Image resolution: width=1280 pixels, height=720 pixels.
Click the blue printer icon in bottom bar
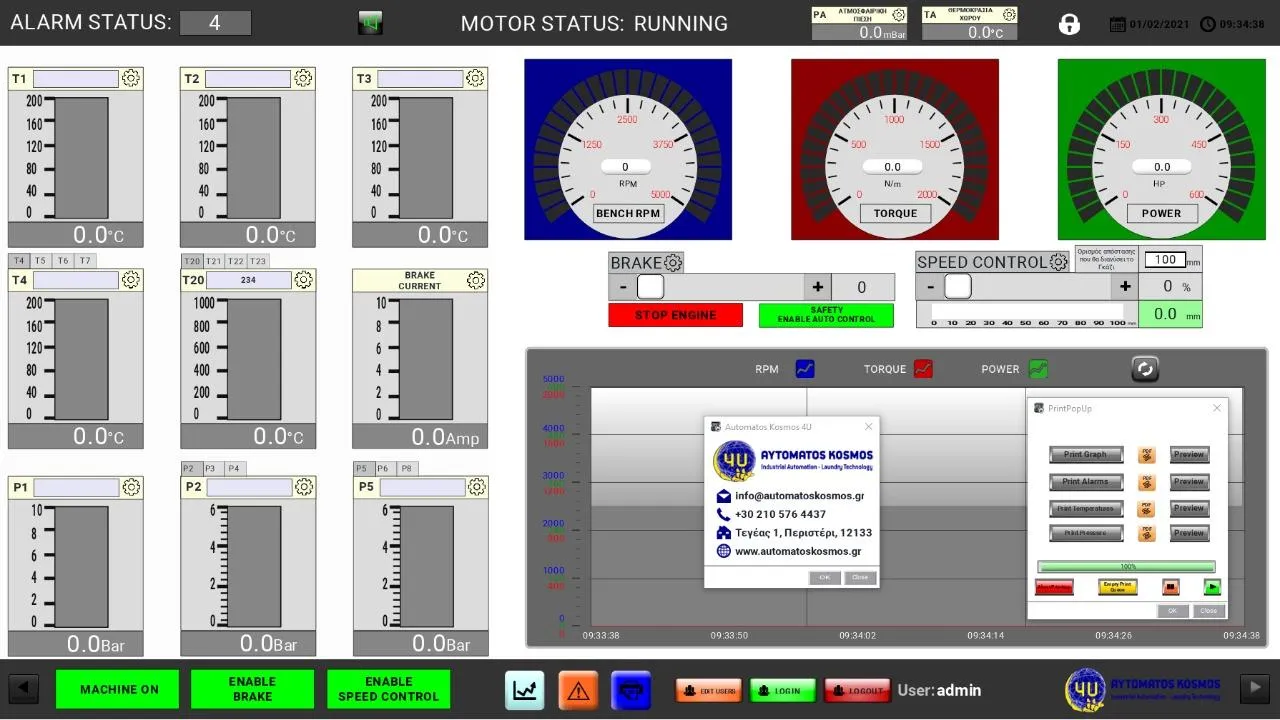[x=630, y=690]
